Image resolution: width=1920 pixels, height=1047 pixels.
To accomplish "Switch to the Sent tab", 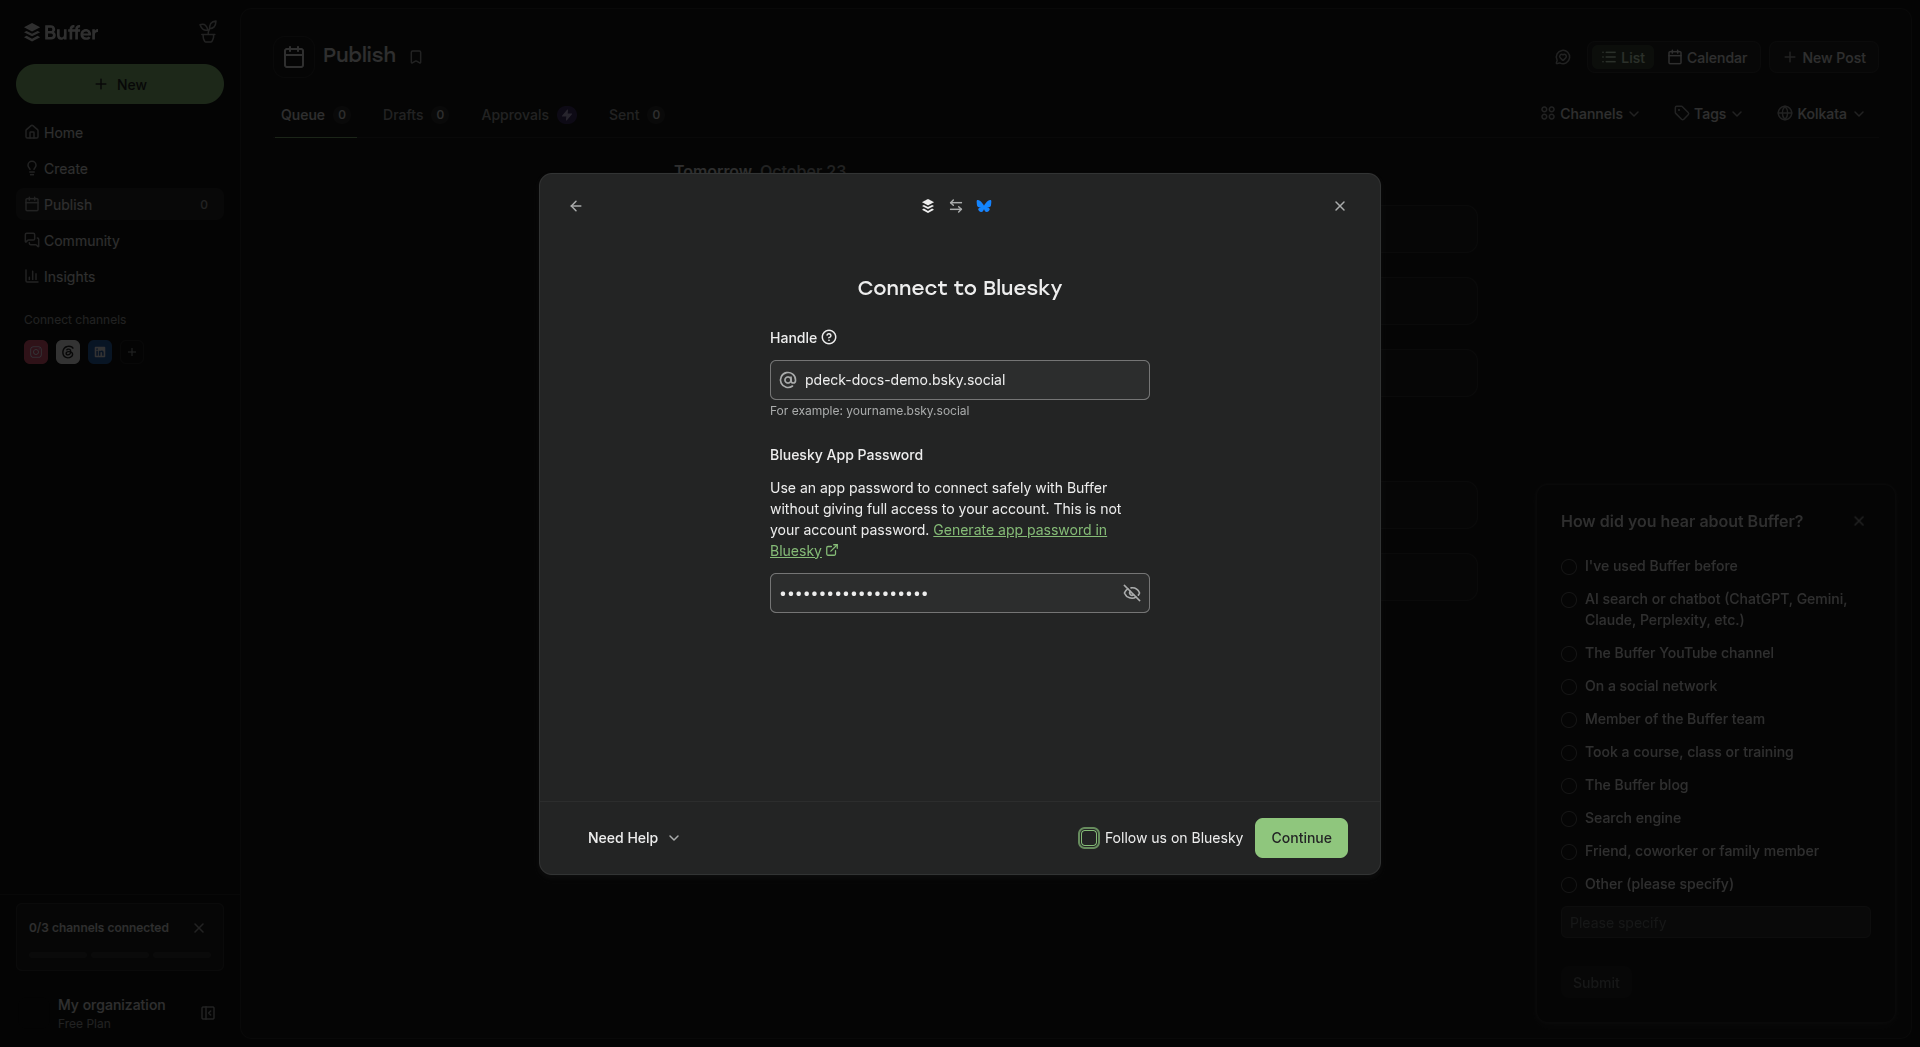I will pos(636,115).
